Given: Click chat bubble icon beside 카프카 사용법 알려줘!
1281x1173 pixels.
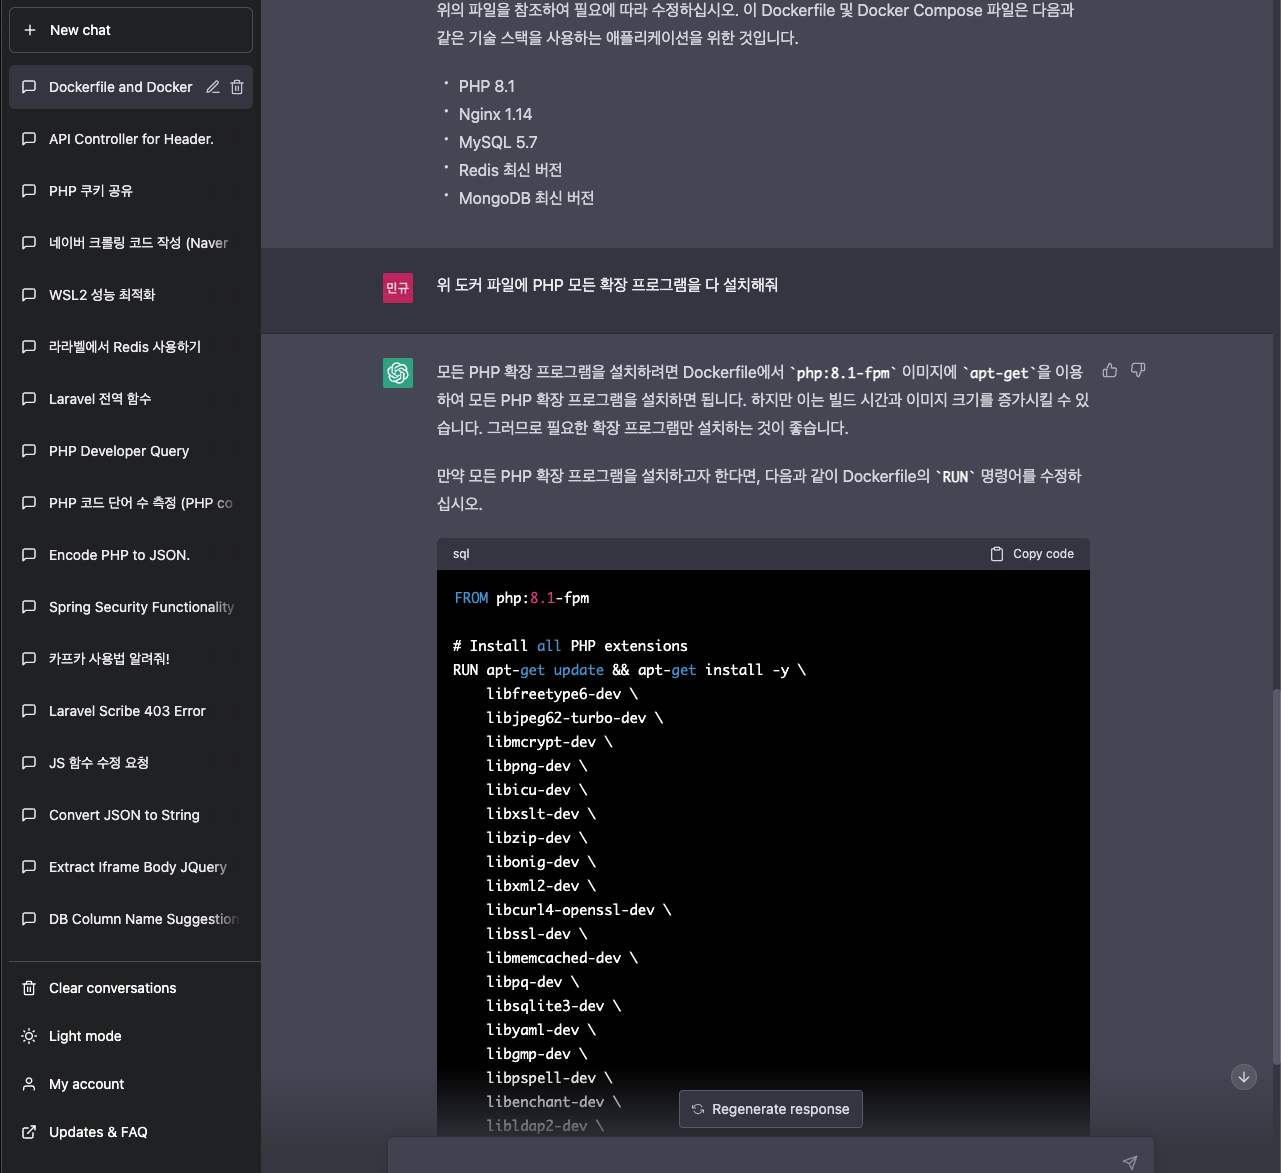Looking at the screenshot, I should point(29,659).
